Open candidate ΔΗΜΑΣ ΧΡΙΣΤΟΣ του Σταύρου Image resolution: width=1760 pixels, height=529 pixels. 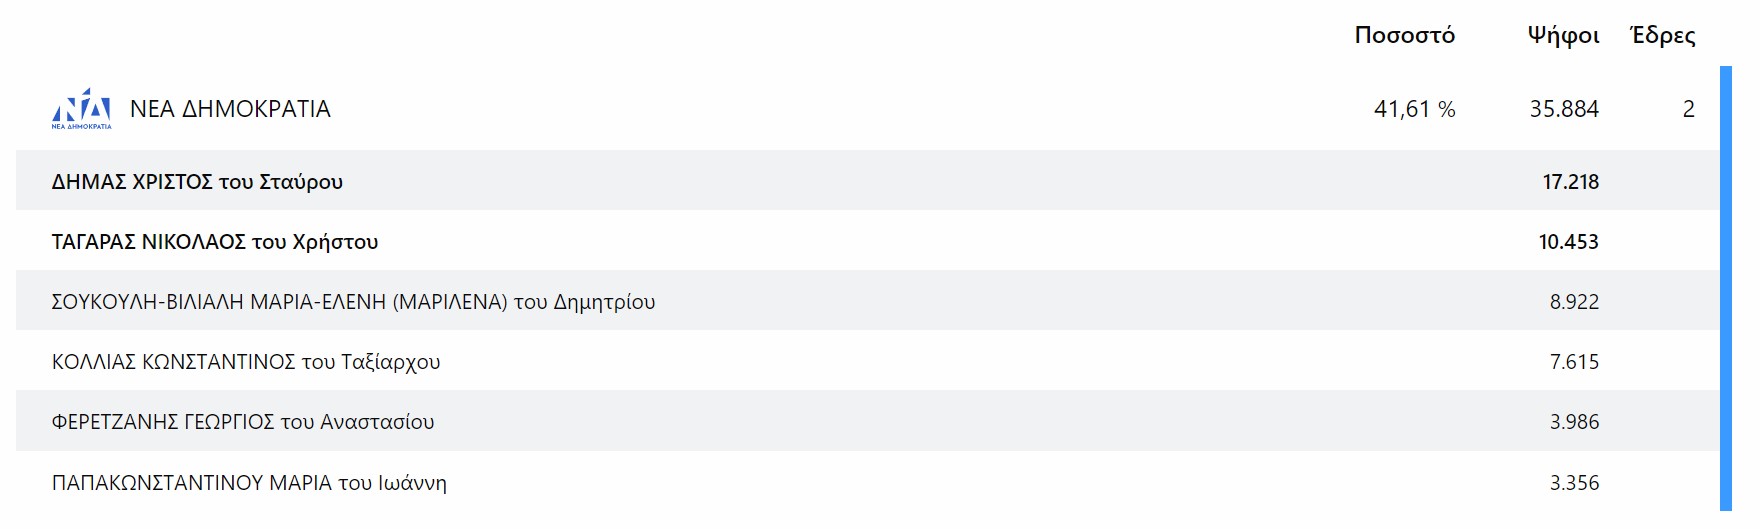[x=197, y=182]
